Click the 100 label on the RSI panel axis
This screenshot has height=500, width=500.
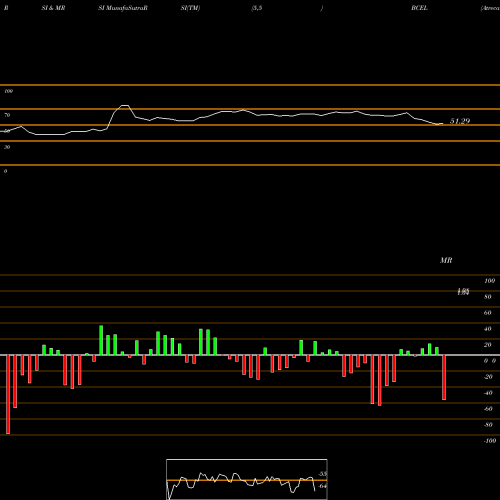pos(8,91)
